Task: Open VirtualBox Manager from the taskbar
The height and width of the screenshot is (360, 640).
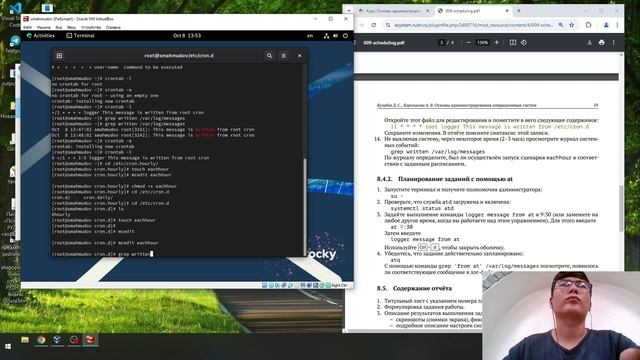Action: 58,340
